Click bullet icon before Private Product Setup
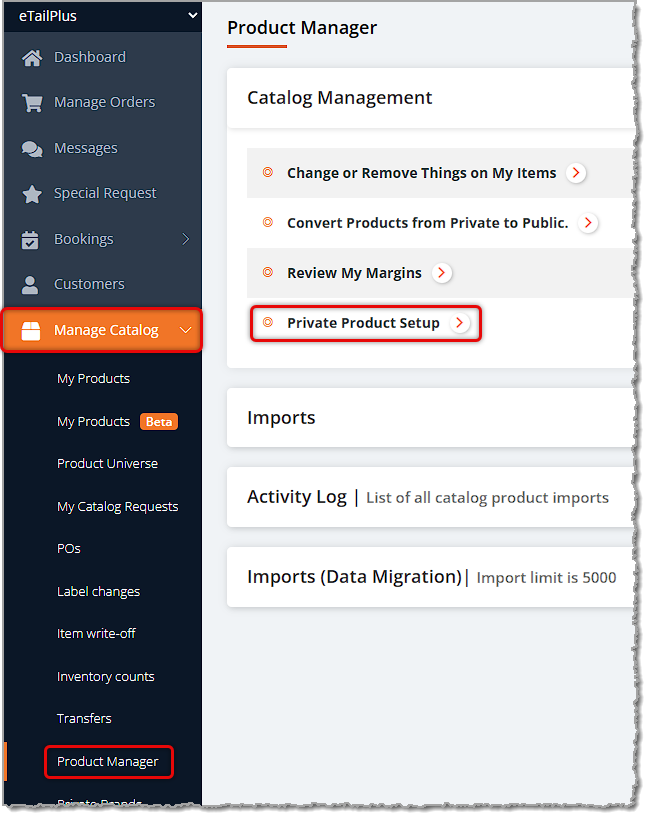650x820 pixels. (268, 322)
